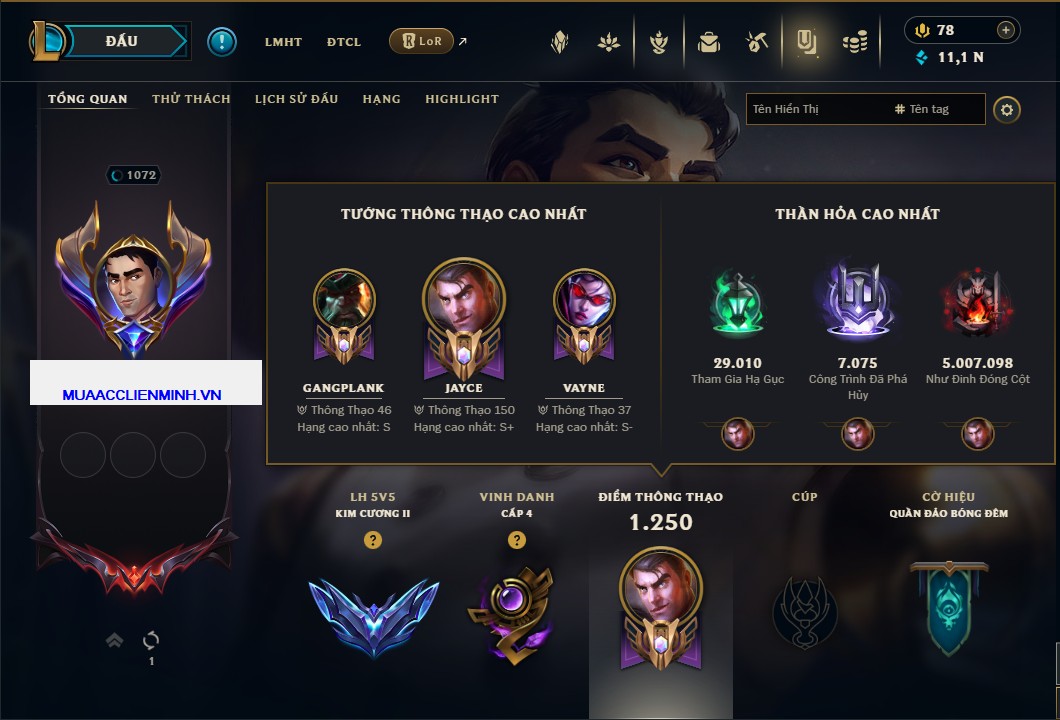The height and width of the screenshot is (720, 1060).
Task: Click the Tên Hiển Thị search field
Action: tap(815, 109)
